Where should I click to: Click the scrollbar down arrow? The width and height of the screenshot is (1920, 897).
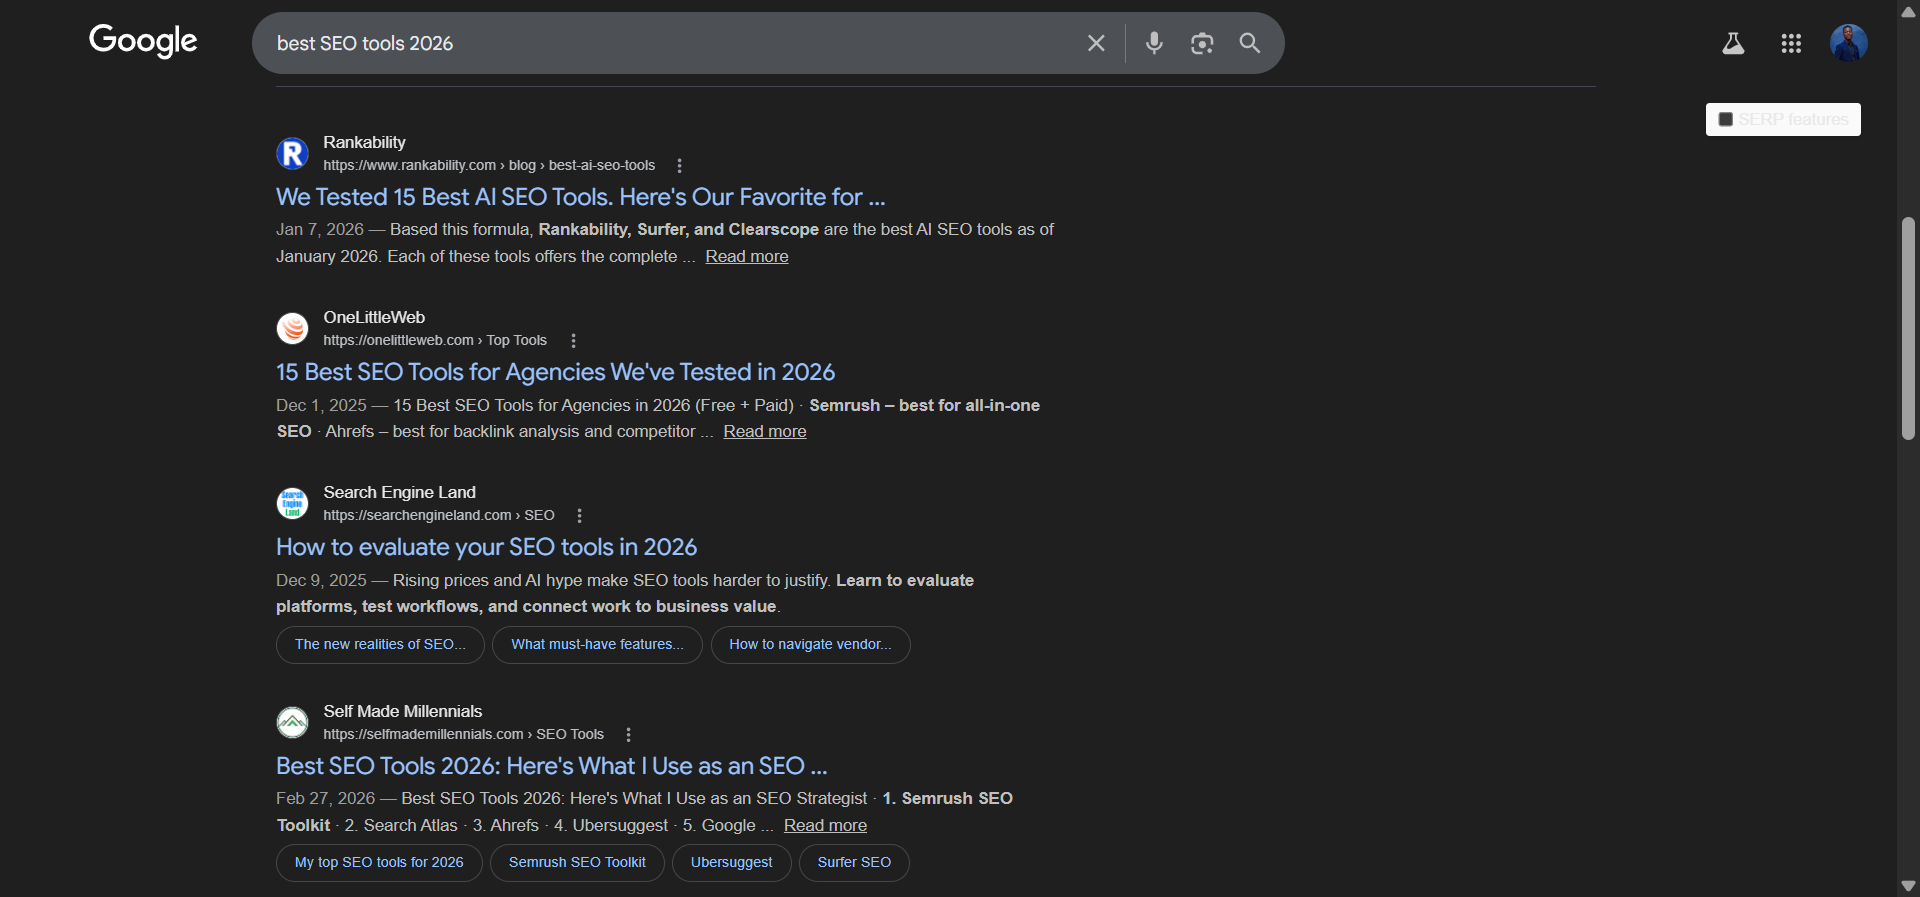click(x=1908, y=886)
